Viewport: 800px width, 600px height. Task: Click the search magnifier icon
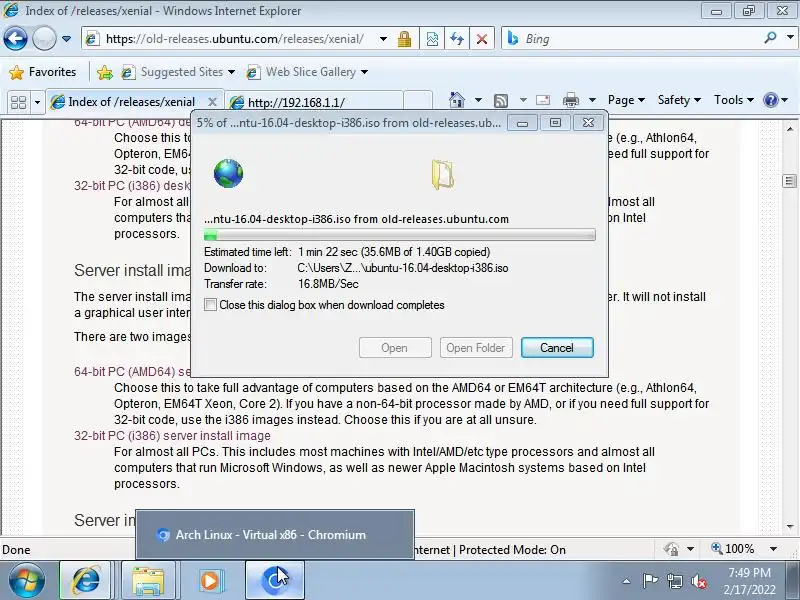click(x=771, y=38)
